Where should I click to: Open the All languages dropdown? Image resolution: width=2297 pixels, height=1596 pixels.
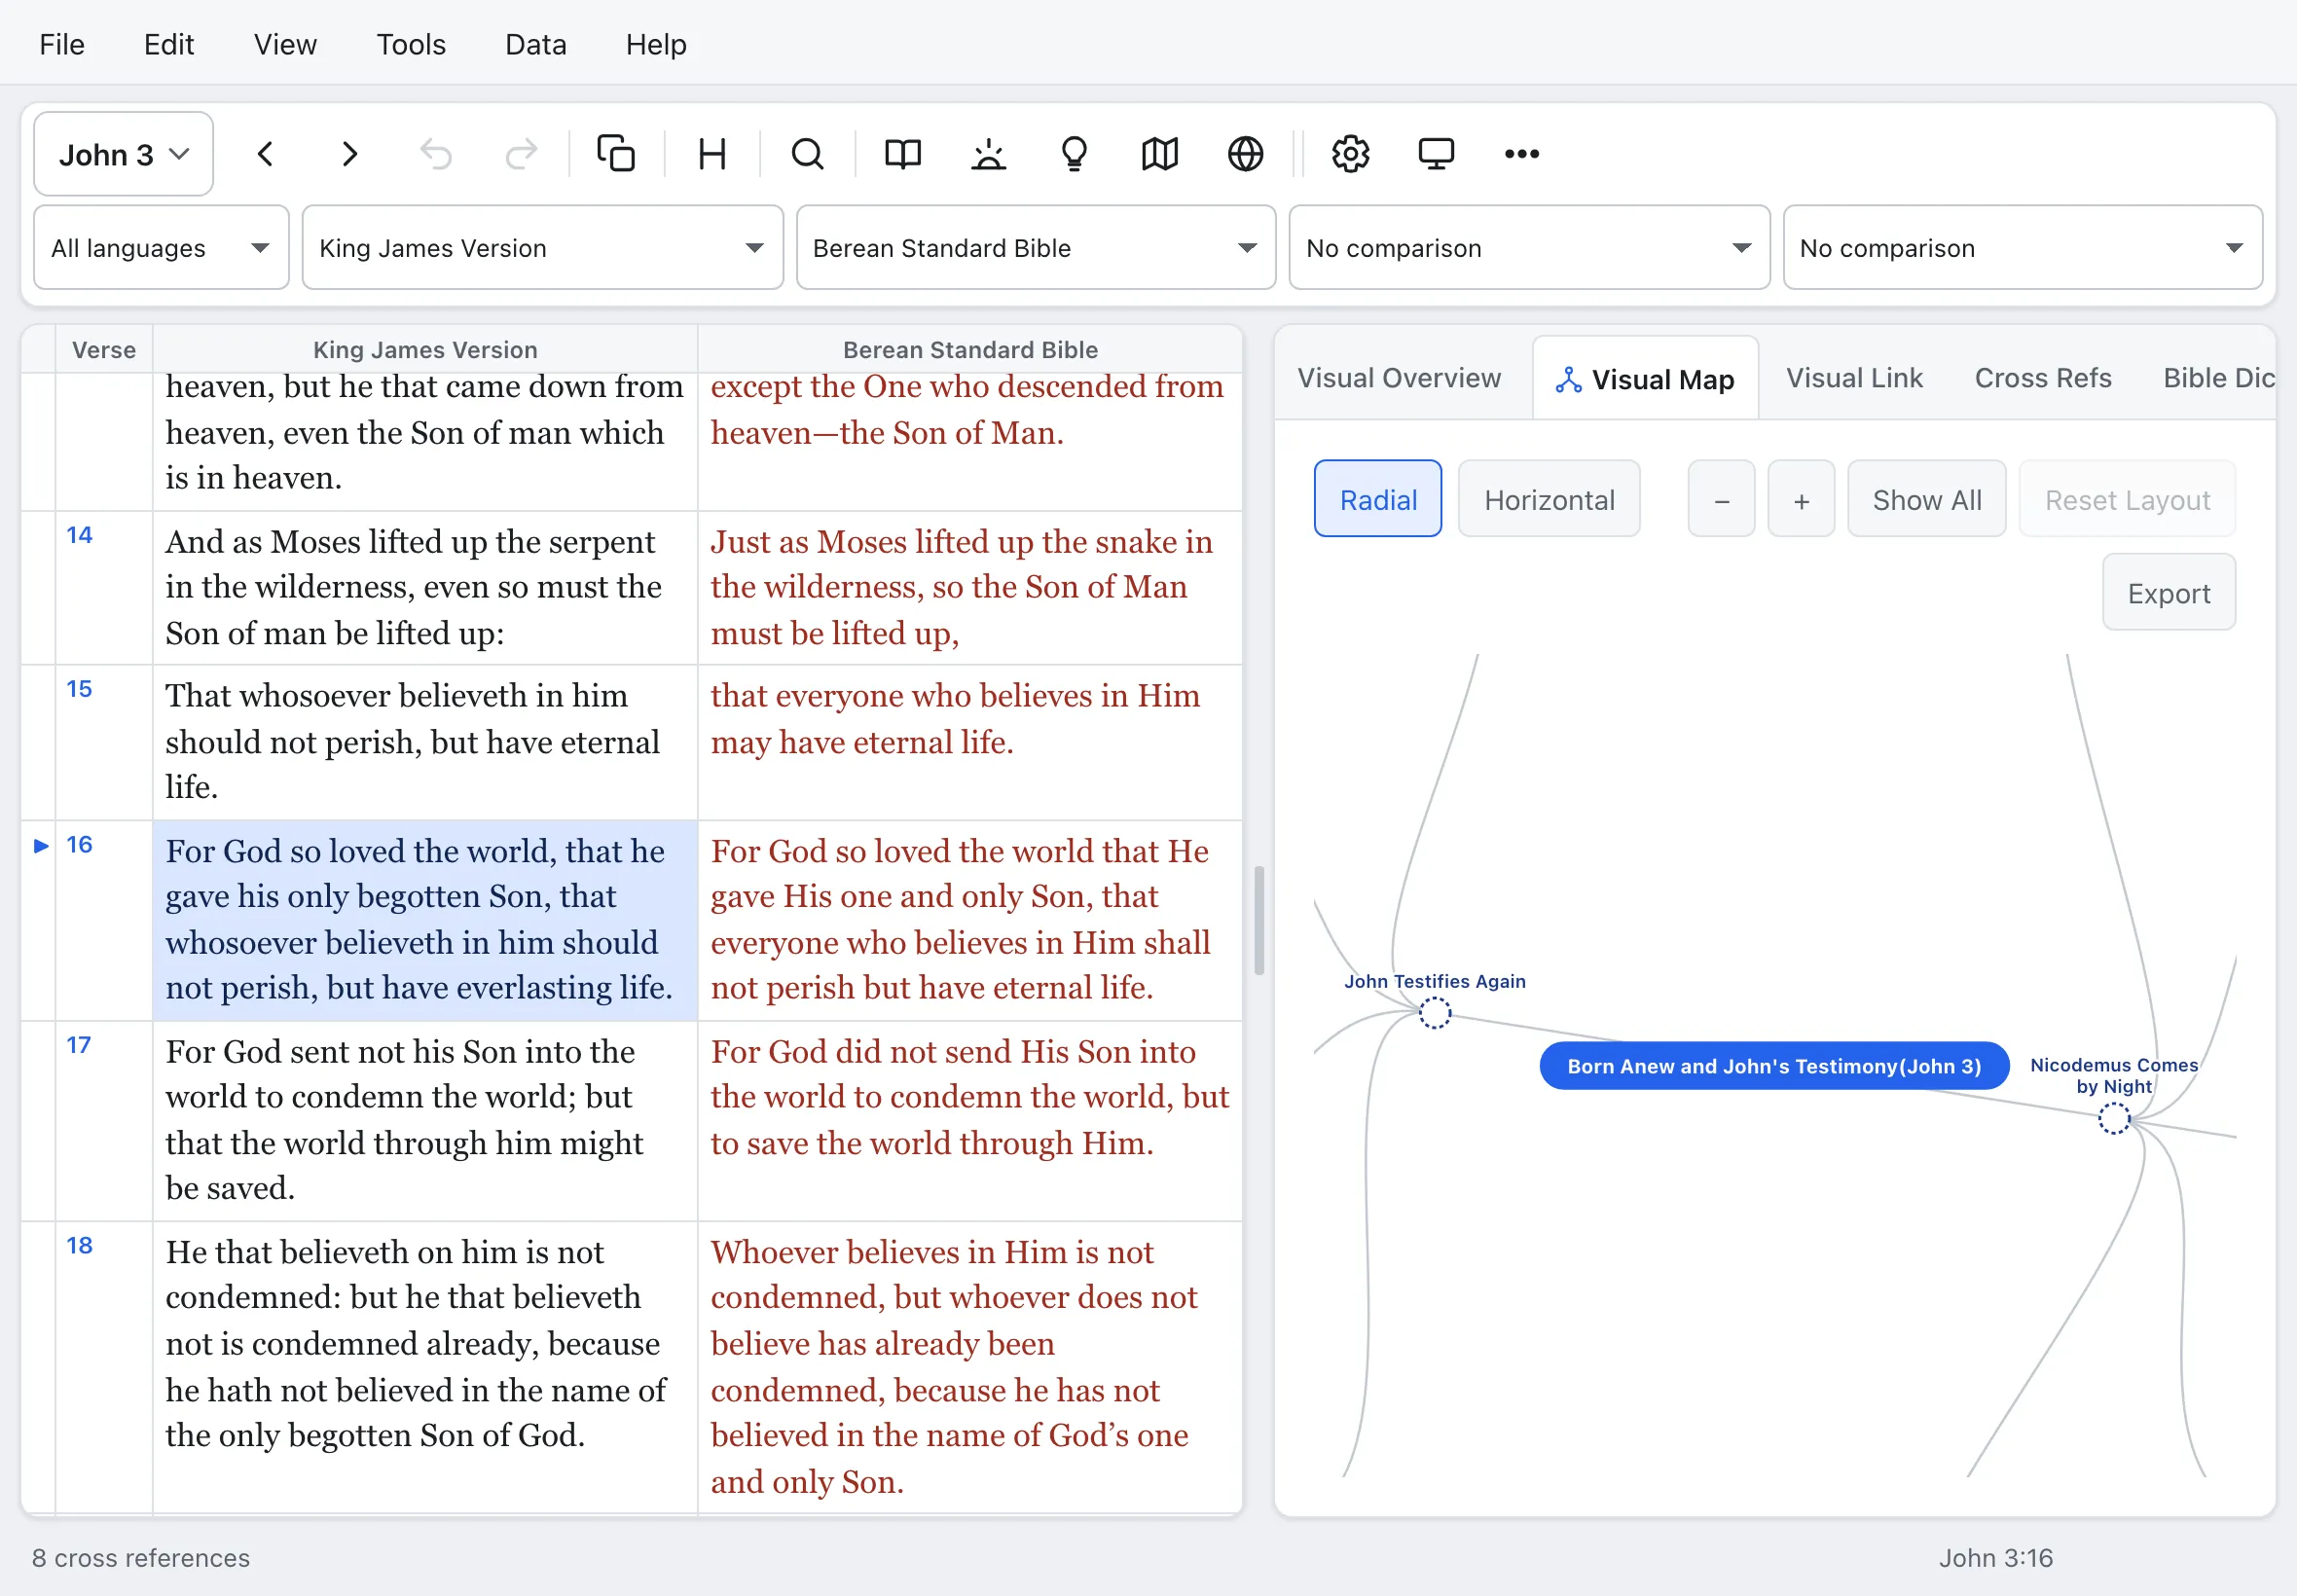(x=161, y=248)
